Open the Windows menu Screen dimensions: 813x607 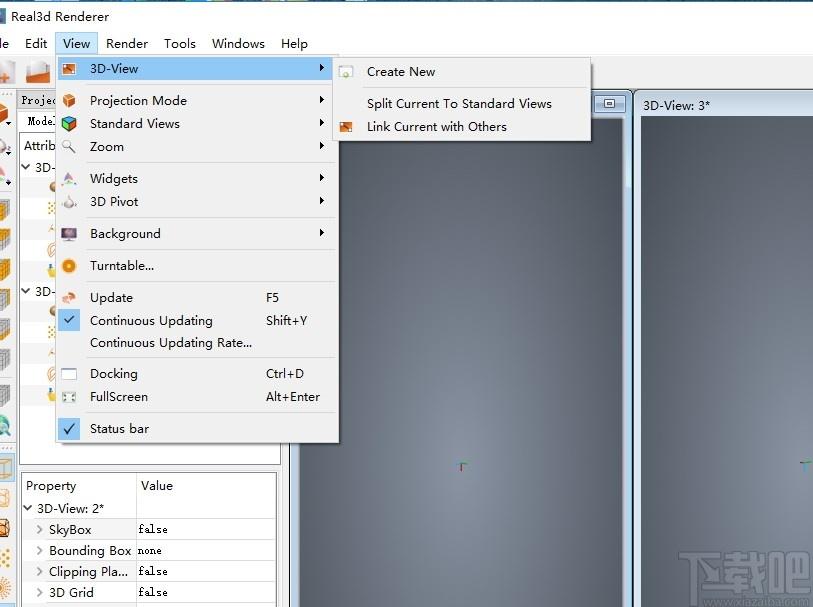point(238,44)
